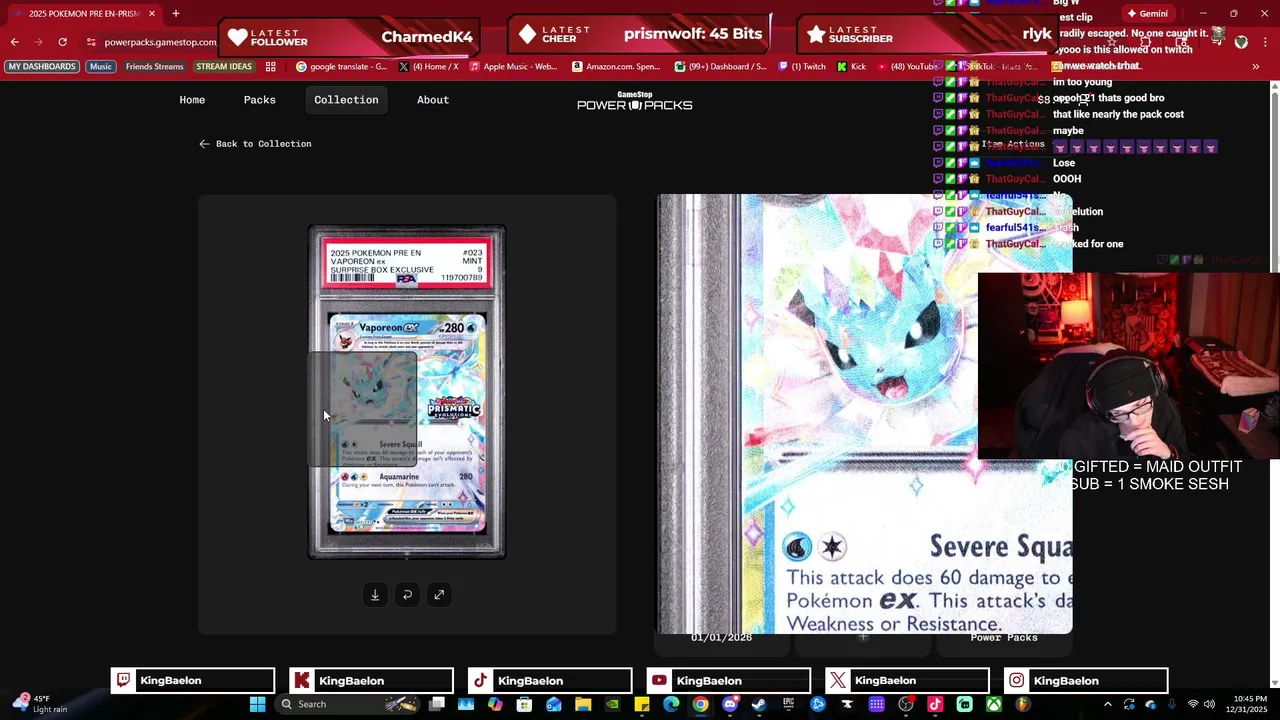
Task: Open the Music bookmark folder
Action: pos(101,67)
